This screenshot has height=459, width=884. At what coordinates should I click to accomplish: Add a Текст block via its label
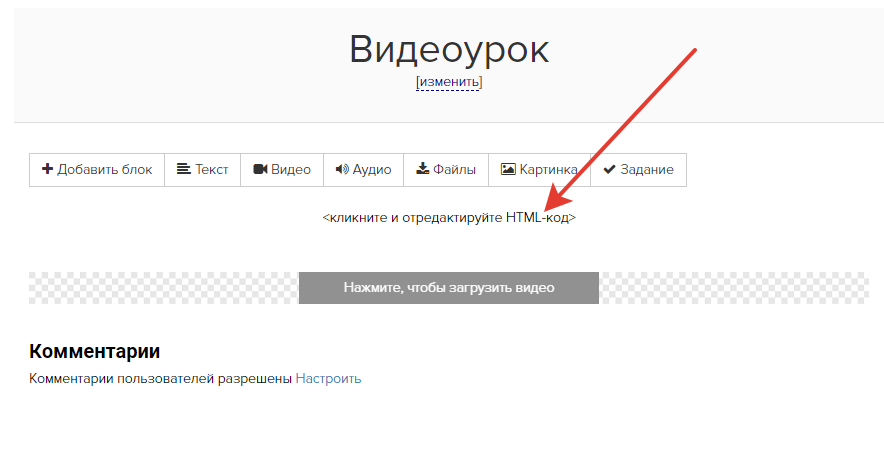tap(211, 169)
